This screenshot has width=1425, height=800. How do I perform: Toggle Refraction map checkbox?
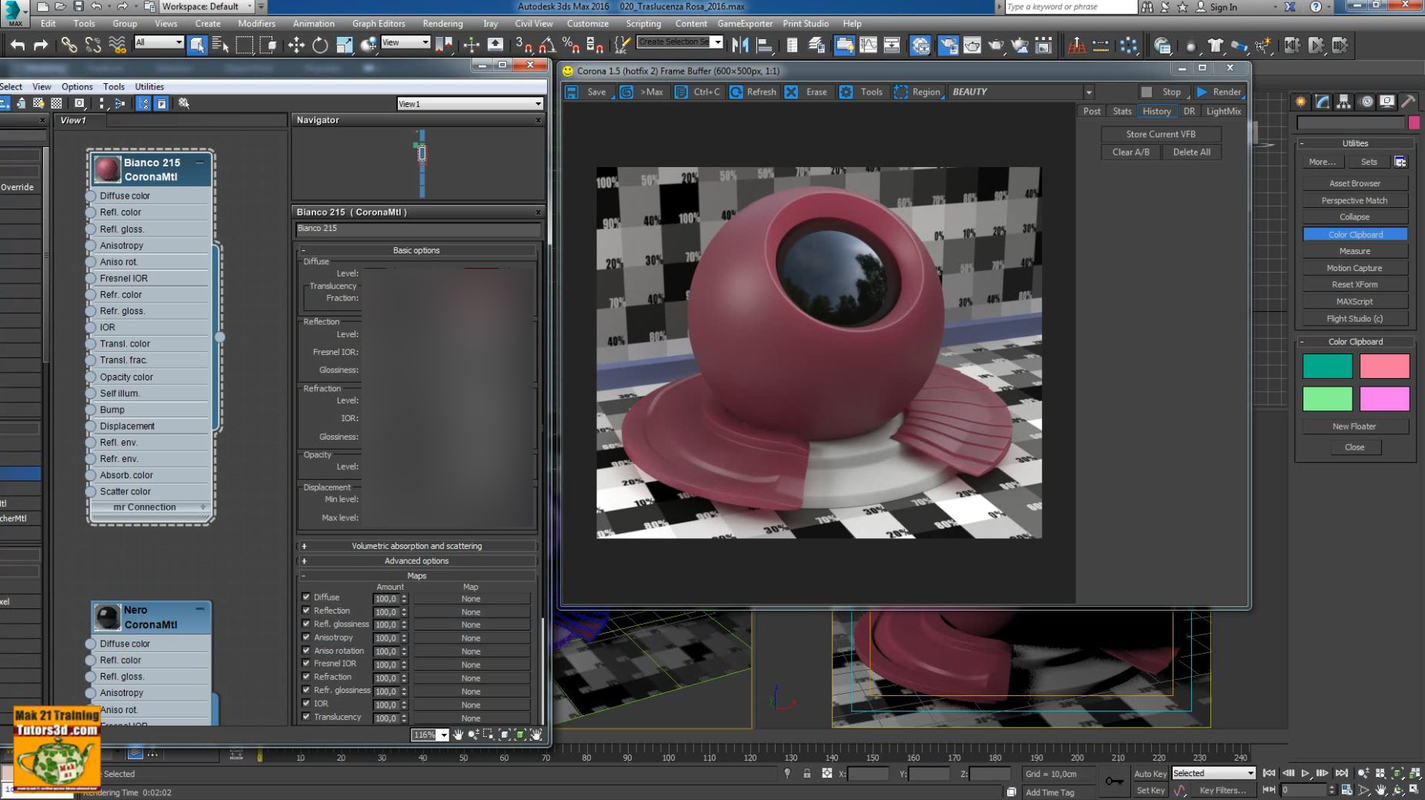pos(306,677)
